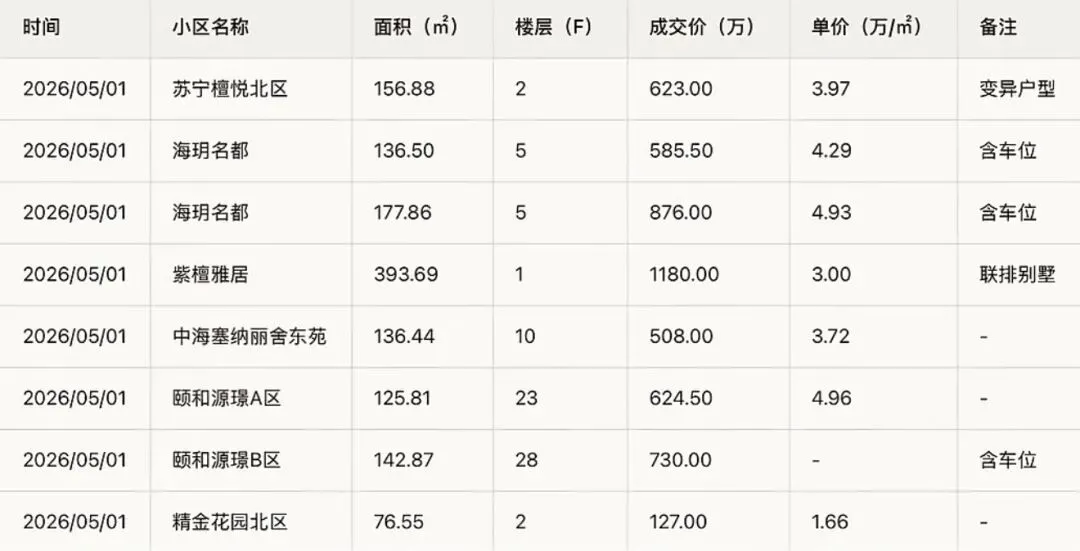Select the 颐和源璟B区 cell
Image resolution: width=1080 pixels, height=551 pixels.
coord(227,460)
